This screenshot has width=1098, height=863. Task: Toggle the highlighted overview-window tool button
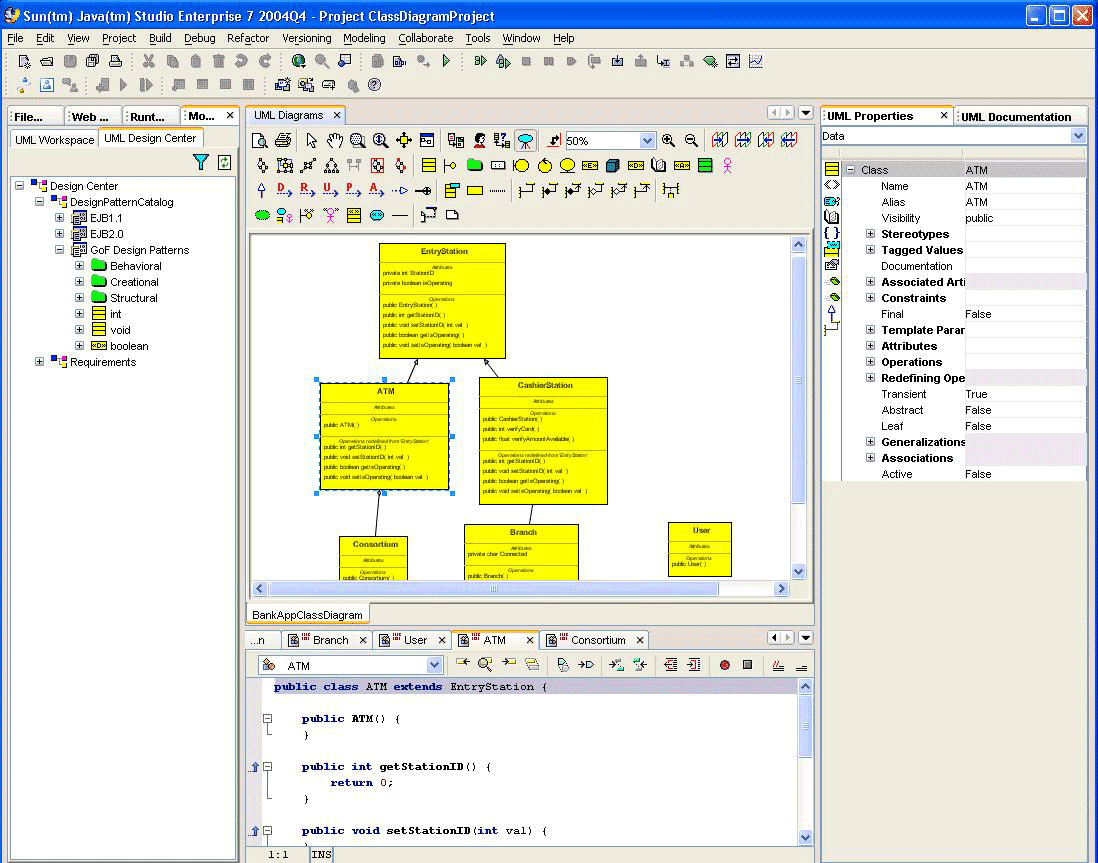(x=524, y=141)
